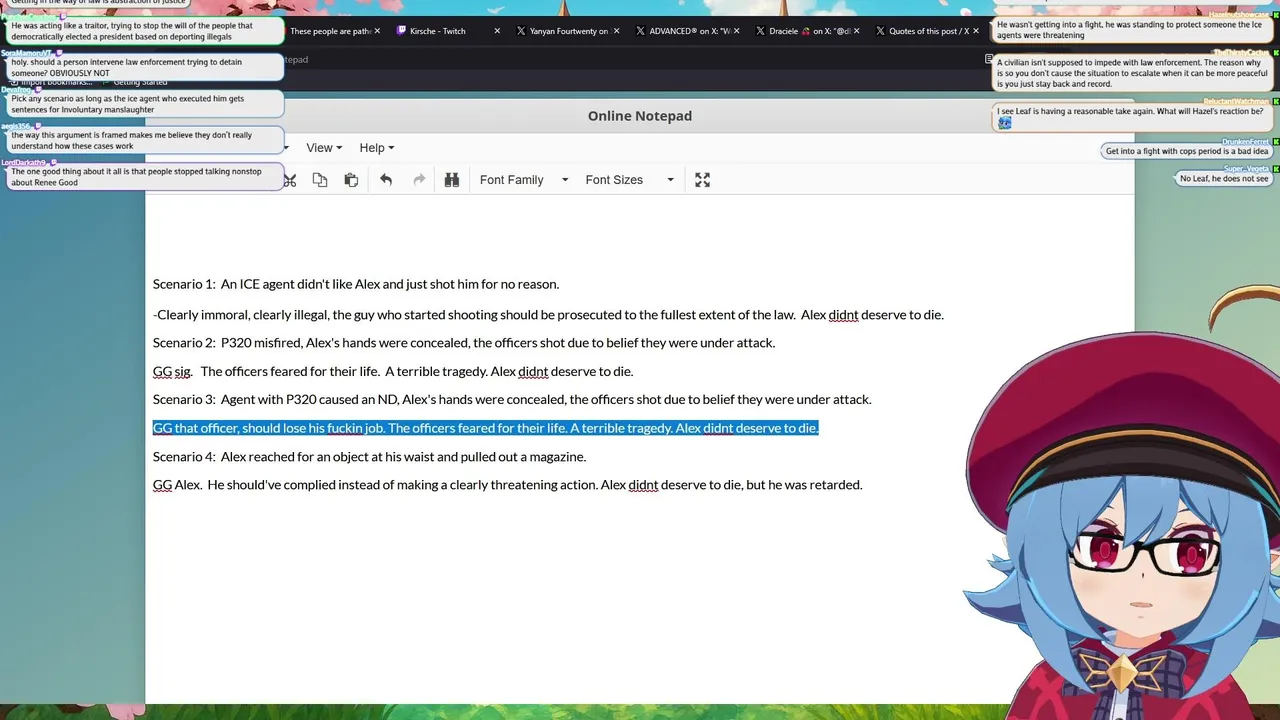Click chat message 'the way this argument is framed'
The height and width of the screenshot is (720, 1280).
pyautogui.click(x=145, y=140)
